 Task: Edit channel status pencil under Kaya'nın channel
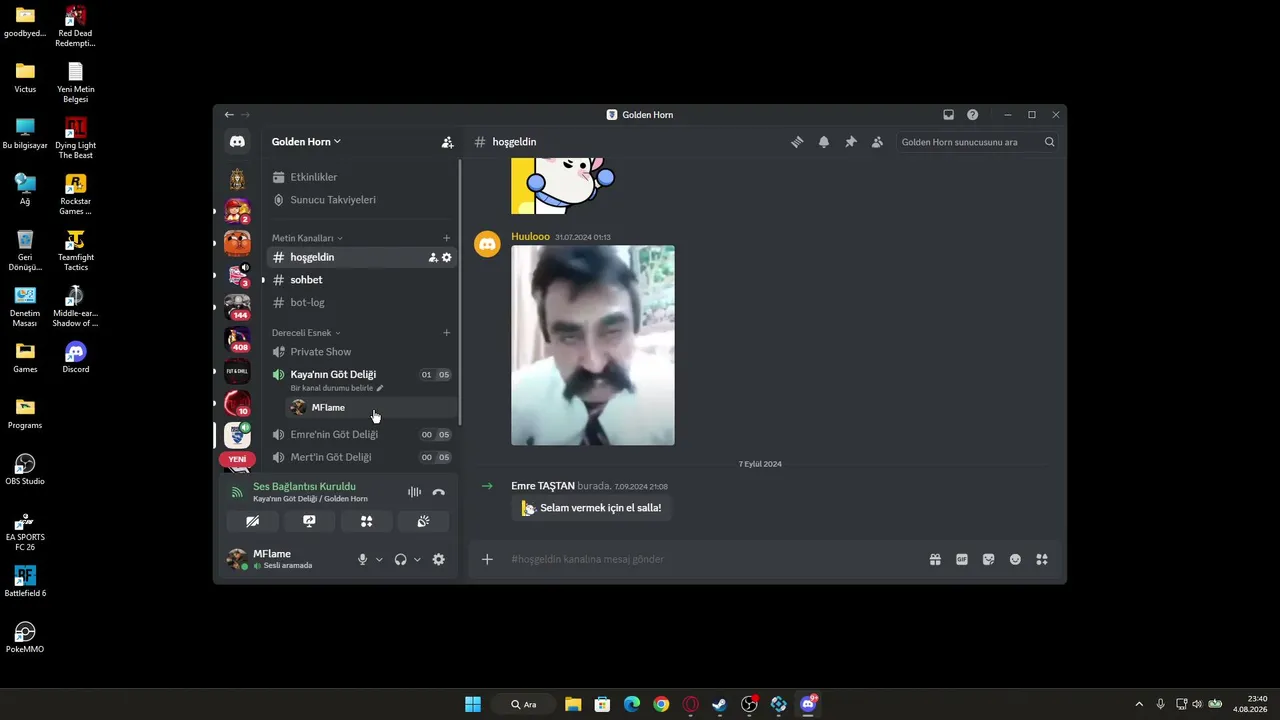tap(380, 388)
